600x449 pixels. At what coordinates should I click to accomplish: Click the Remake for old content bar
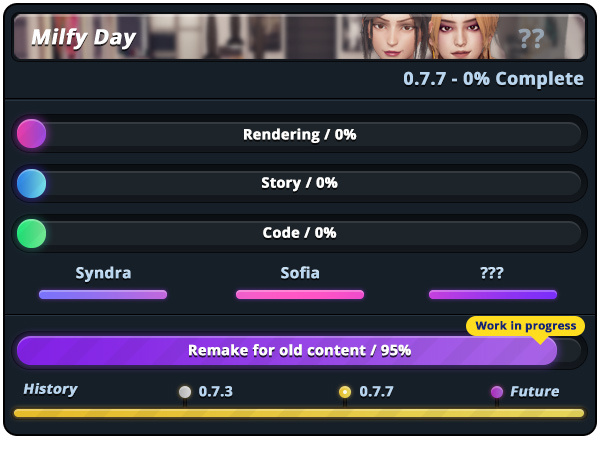point(299,350)
